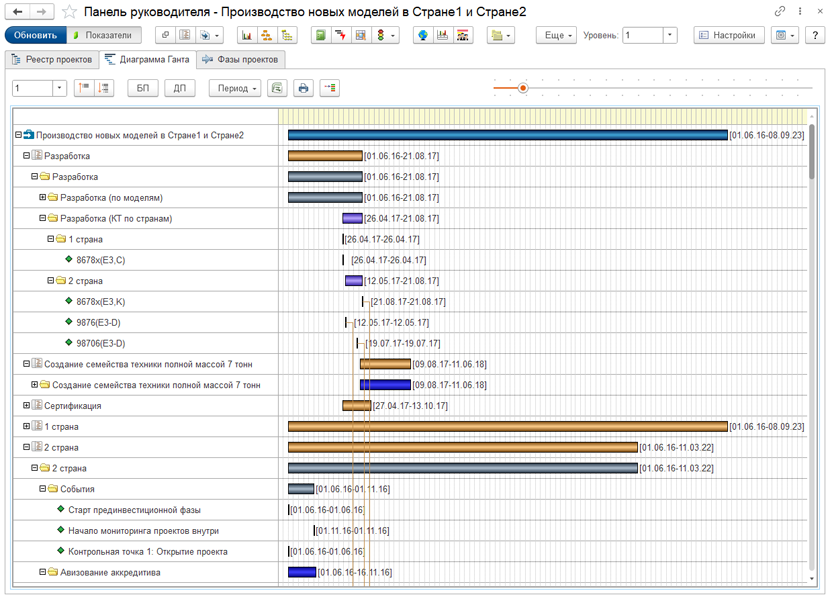Expand the Сертификация row
830x601 pixels.
[x=26, y=406]
